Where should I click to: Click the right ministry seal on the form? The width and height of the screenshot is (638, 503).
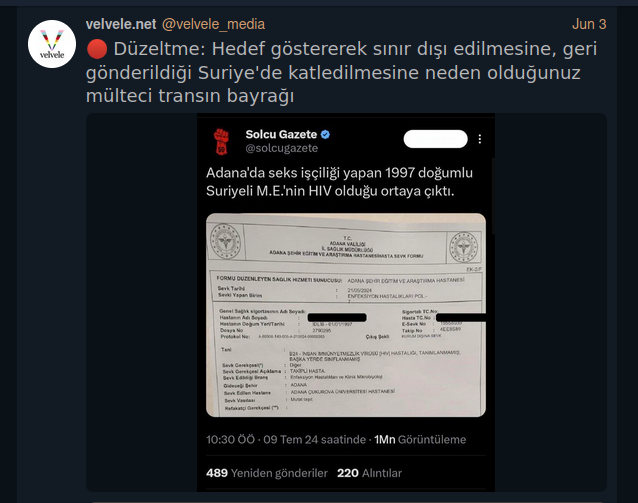point(463,247)
